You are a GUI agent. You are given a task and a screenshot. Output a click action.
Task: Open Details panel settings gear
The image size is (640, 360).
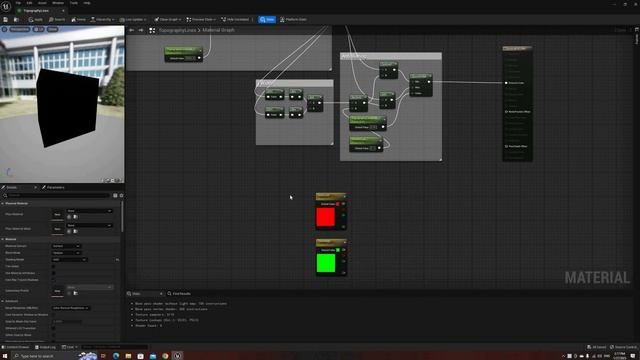[x=121, y=196]
